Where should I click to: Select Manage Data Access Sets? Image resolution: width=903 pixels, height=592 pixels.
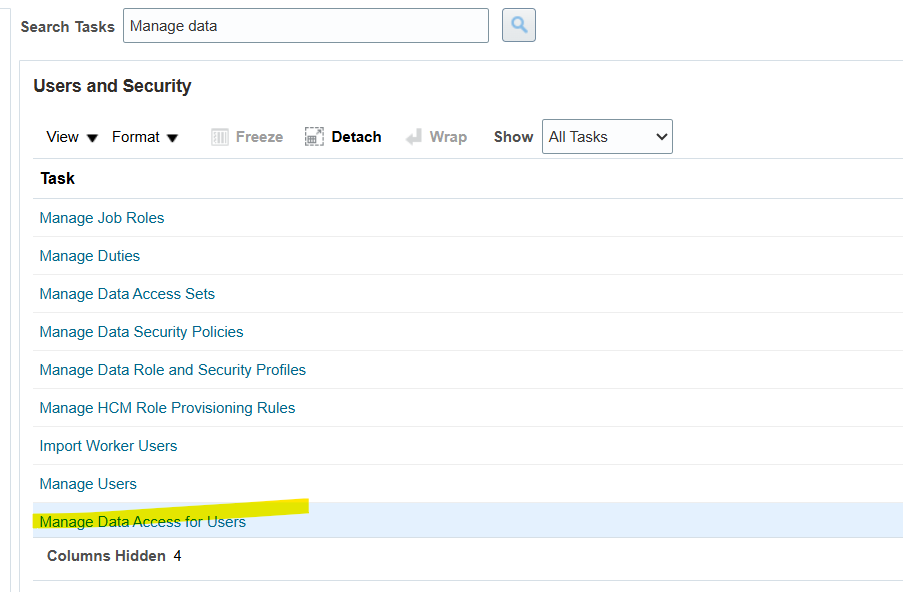[127, 294]
